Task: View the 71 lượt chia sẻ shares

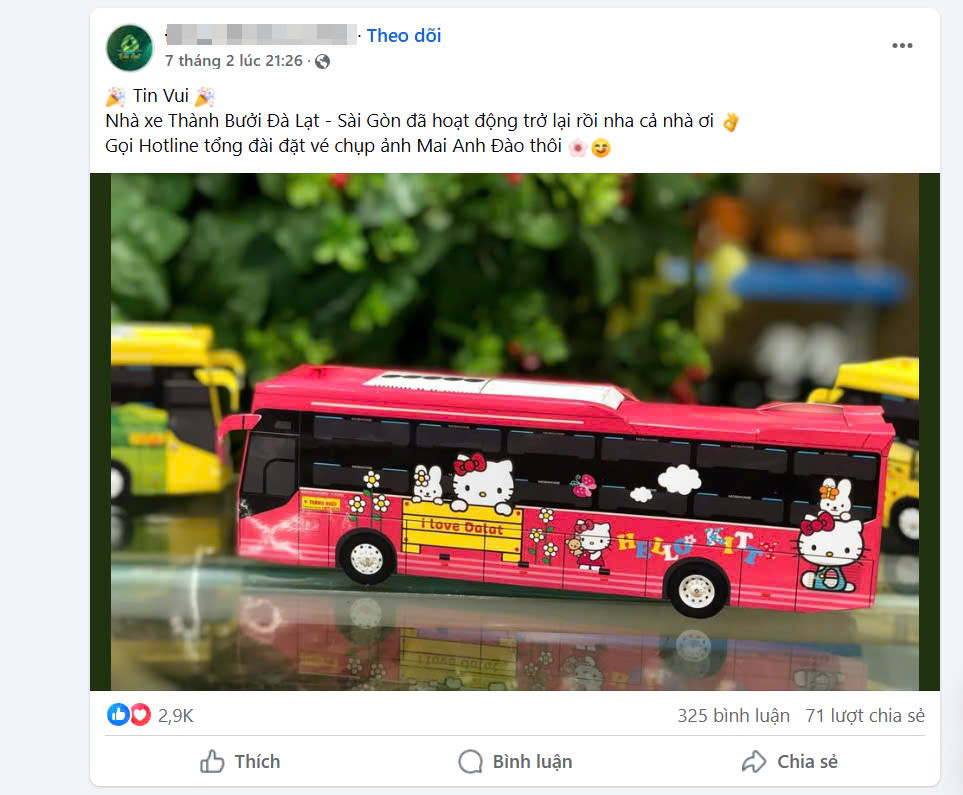Action: click(865, 716)
